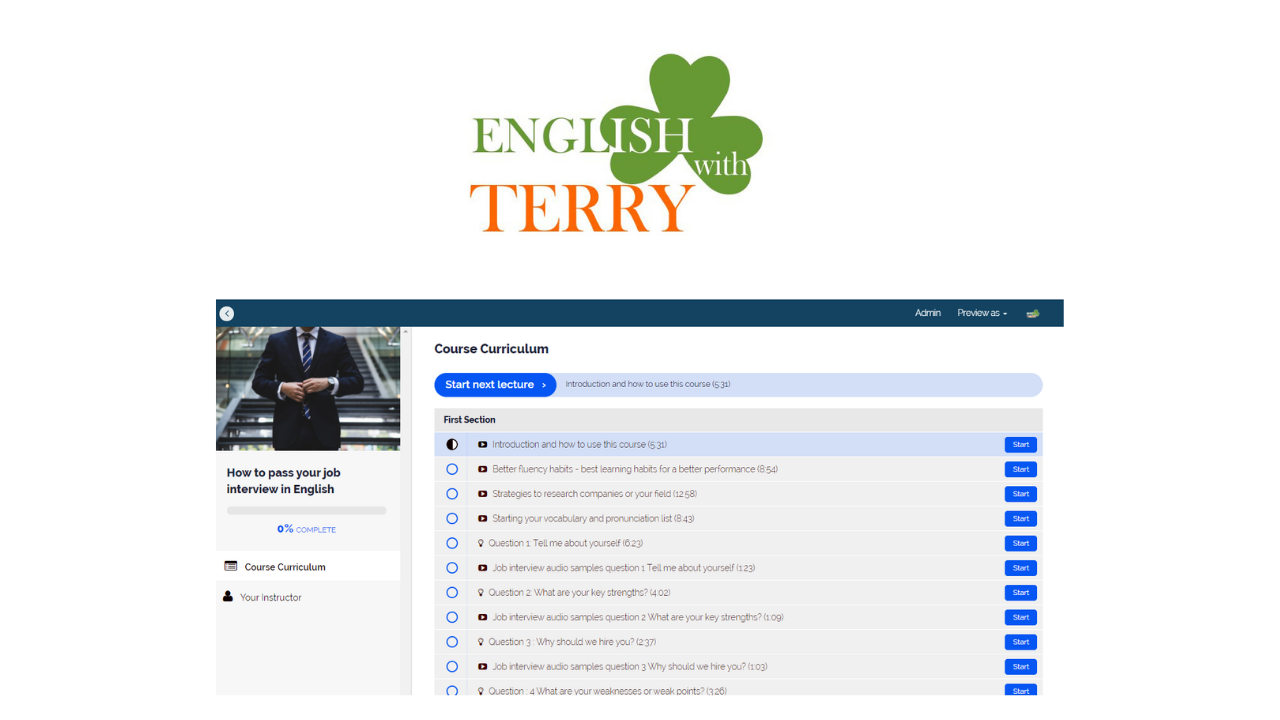The image size is (1280, 720).
Task: Click the Start next lecture button
Action: tap(495, 385)
